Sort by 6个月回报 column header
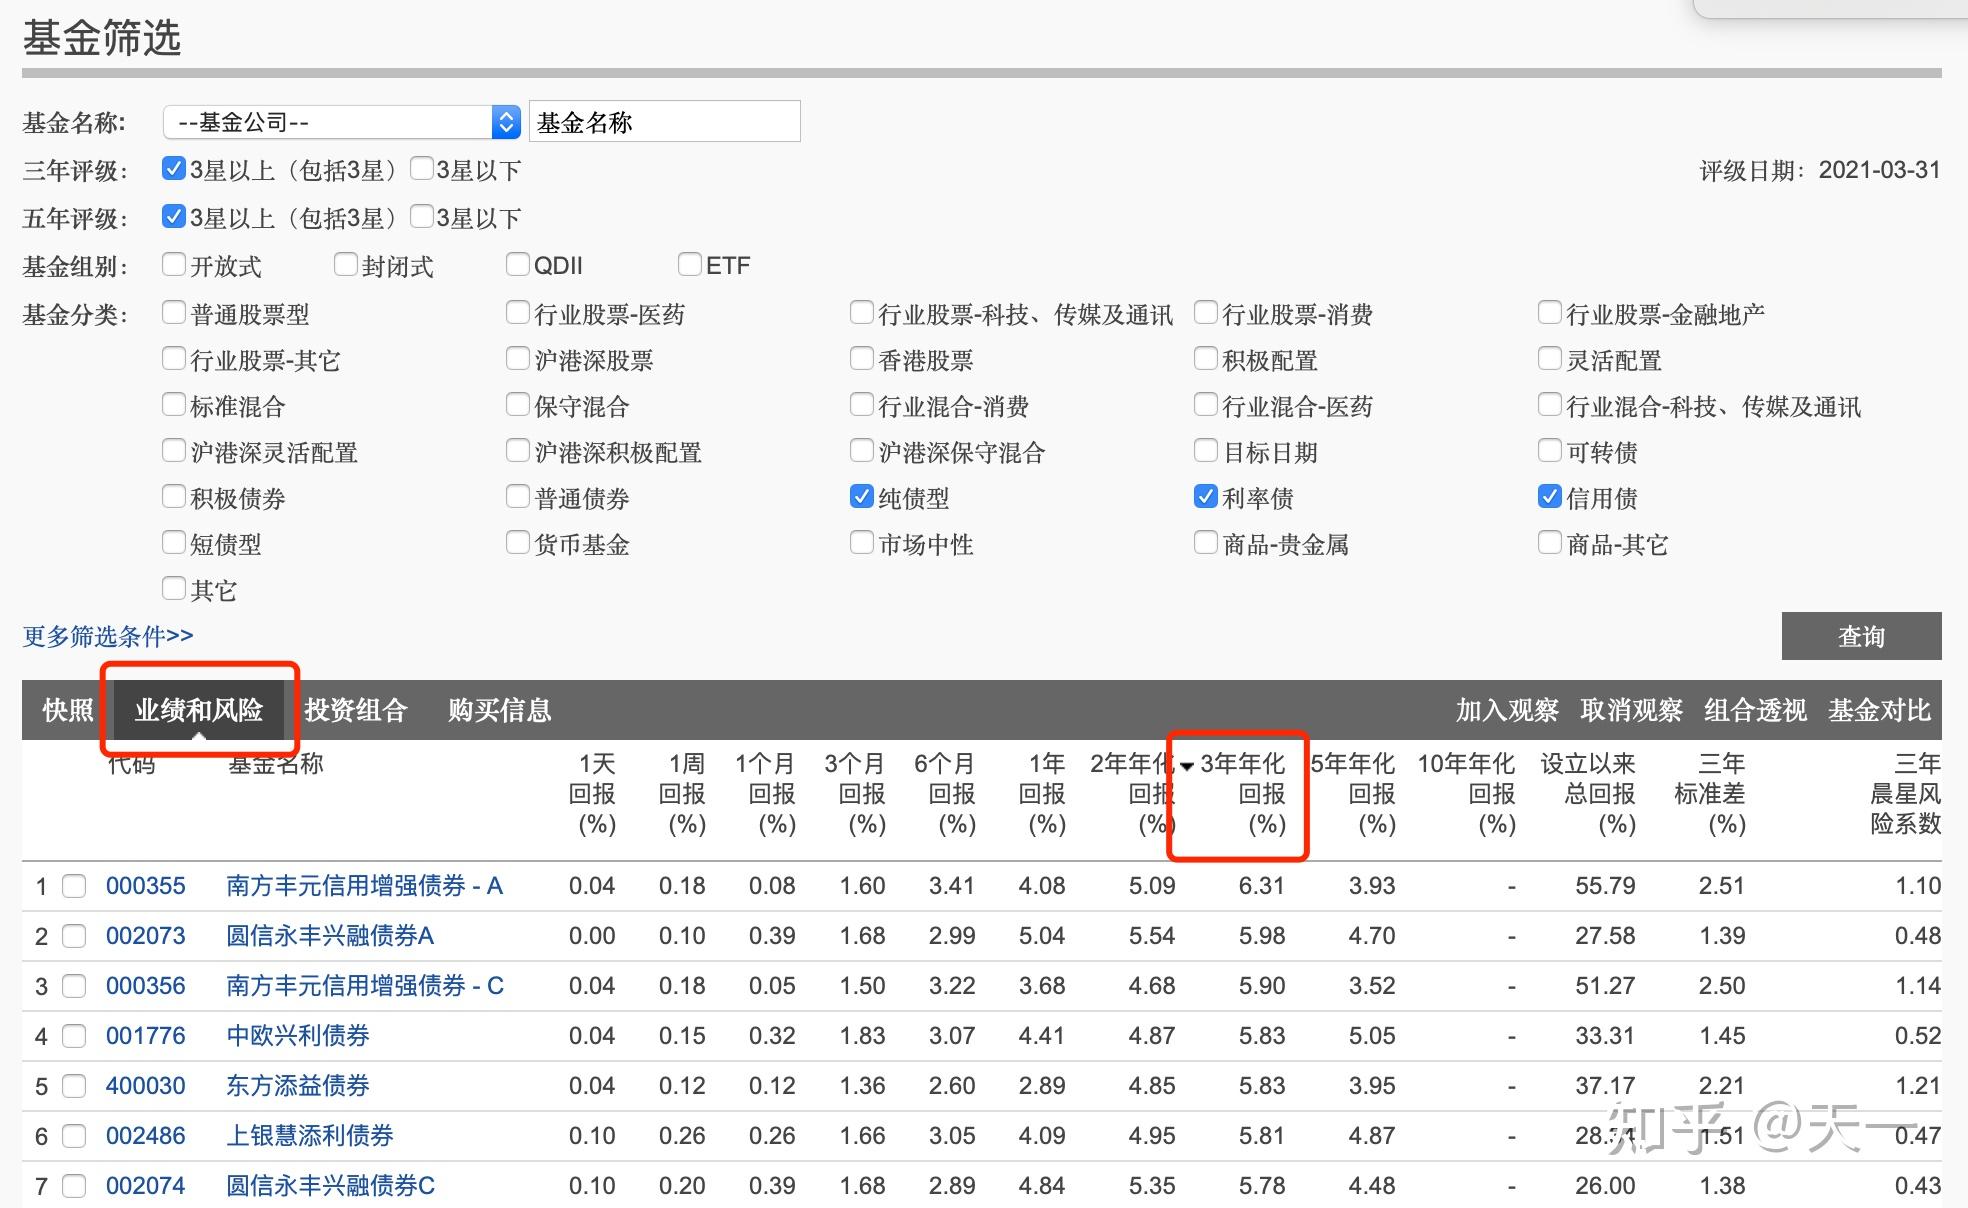 click(x=944, y=794)
